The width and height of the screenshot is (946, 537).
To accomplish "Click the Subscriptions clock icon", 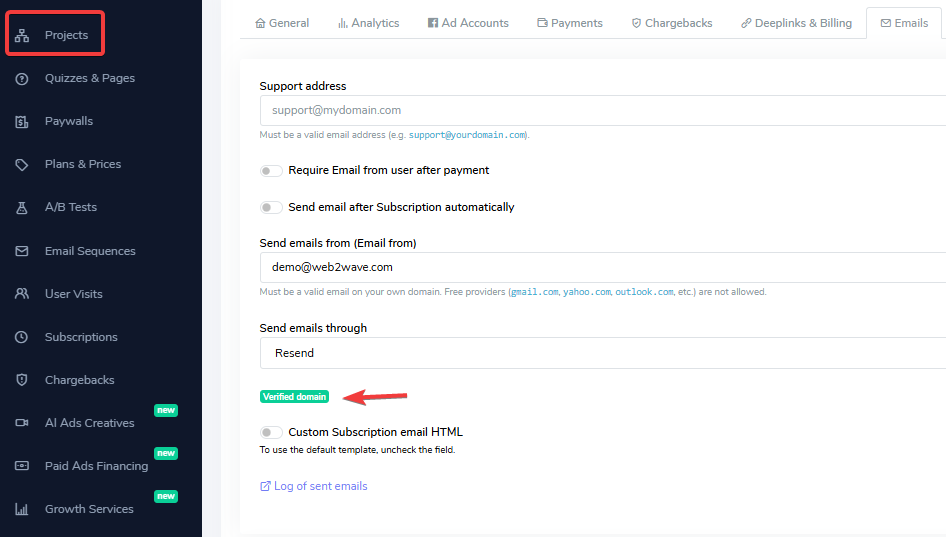I will [22, 337].
